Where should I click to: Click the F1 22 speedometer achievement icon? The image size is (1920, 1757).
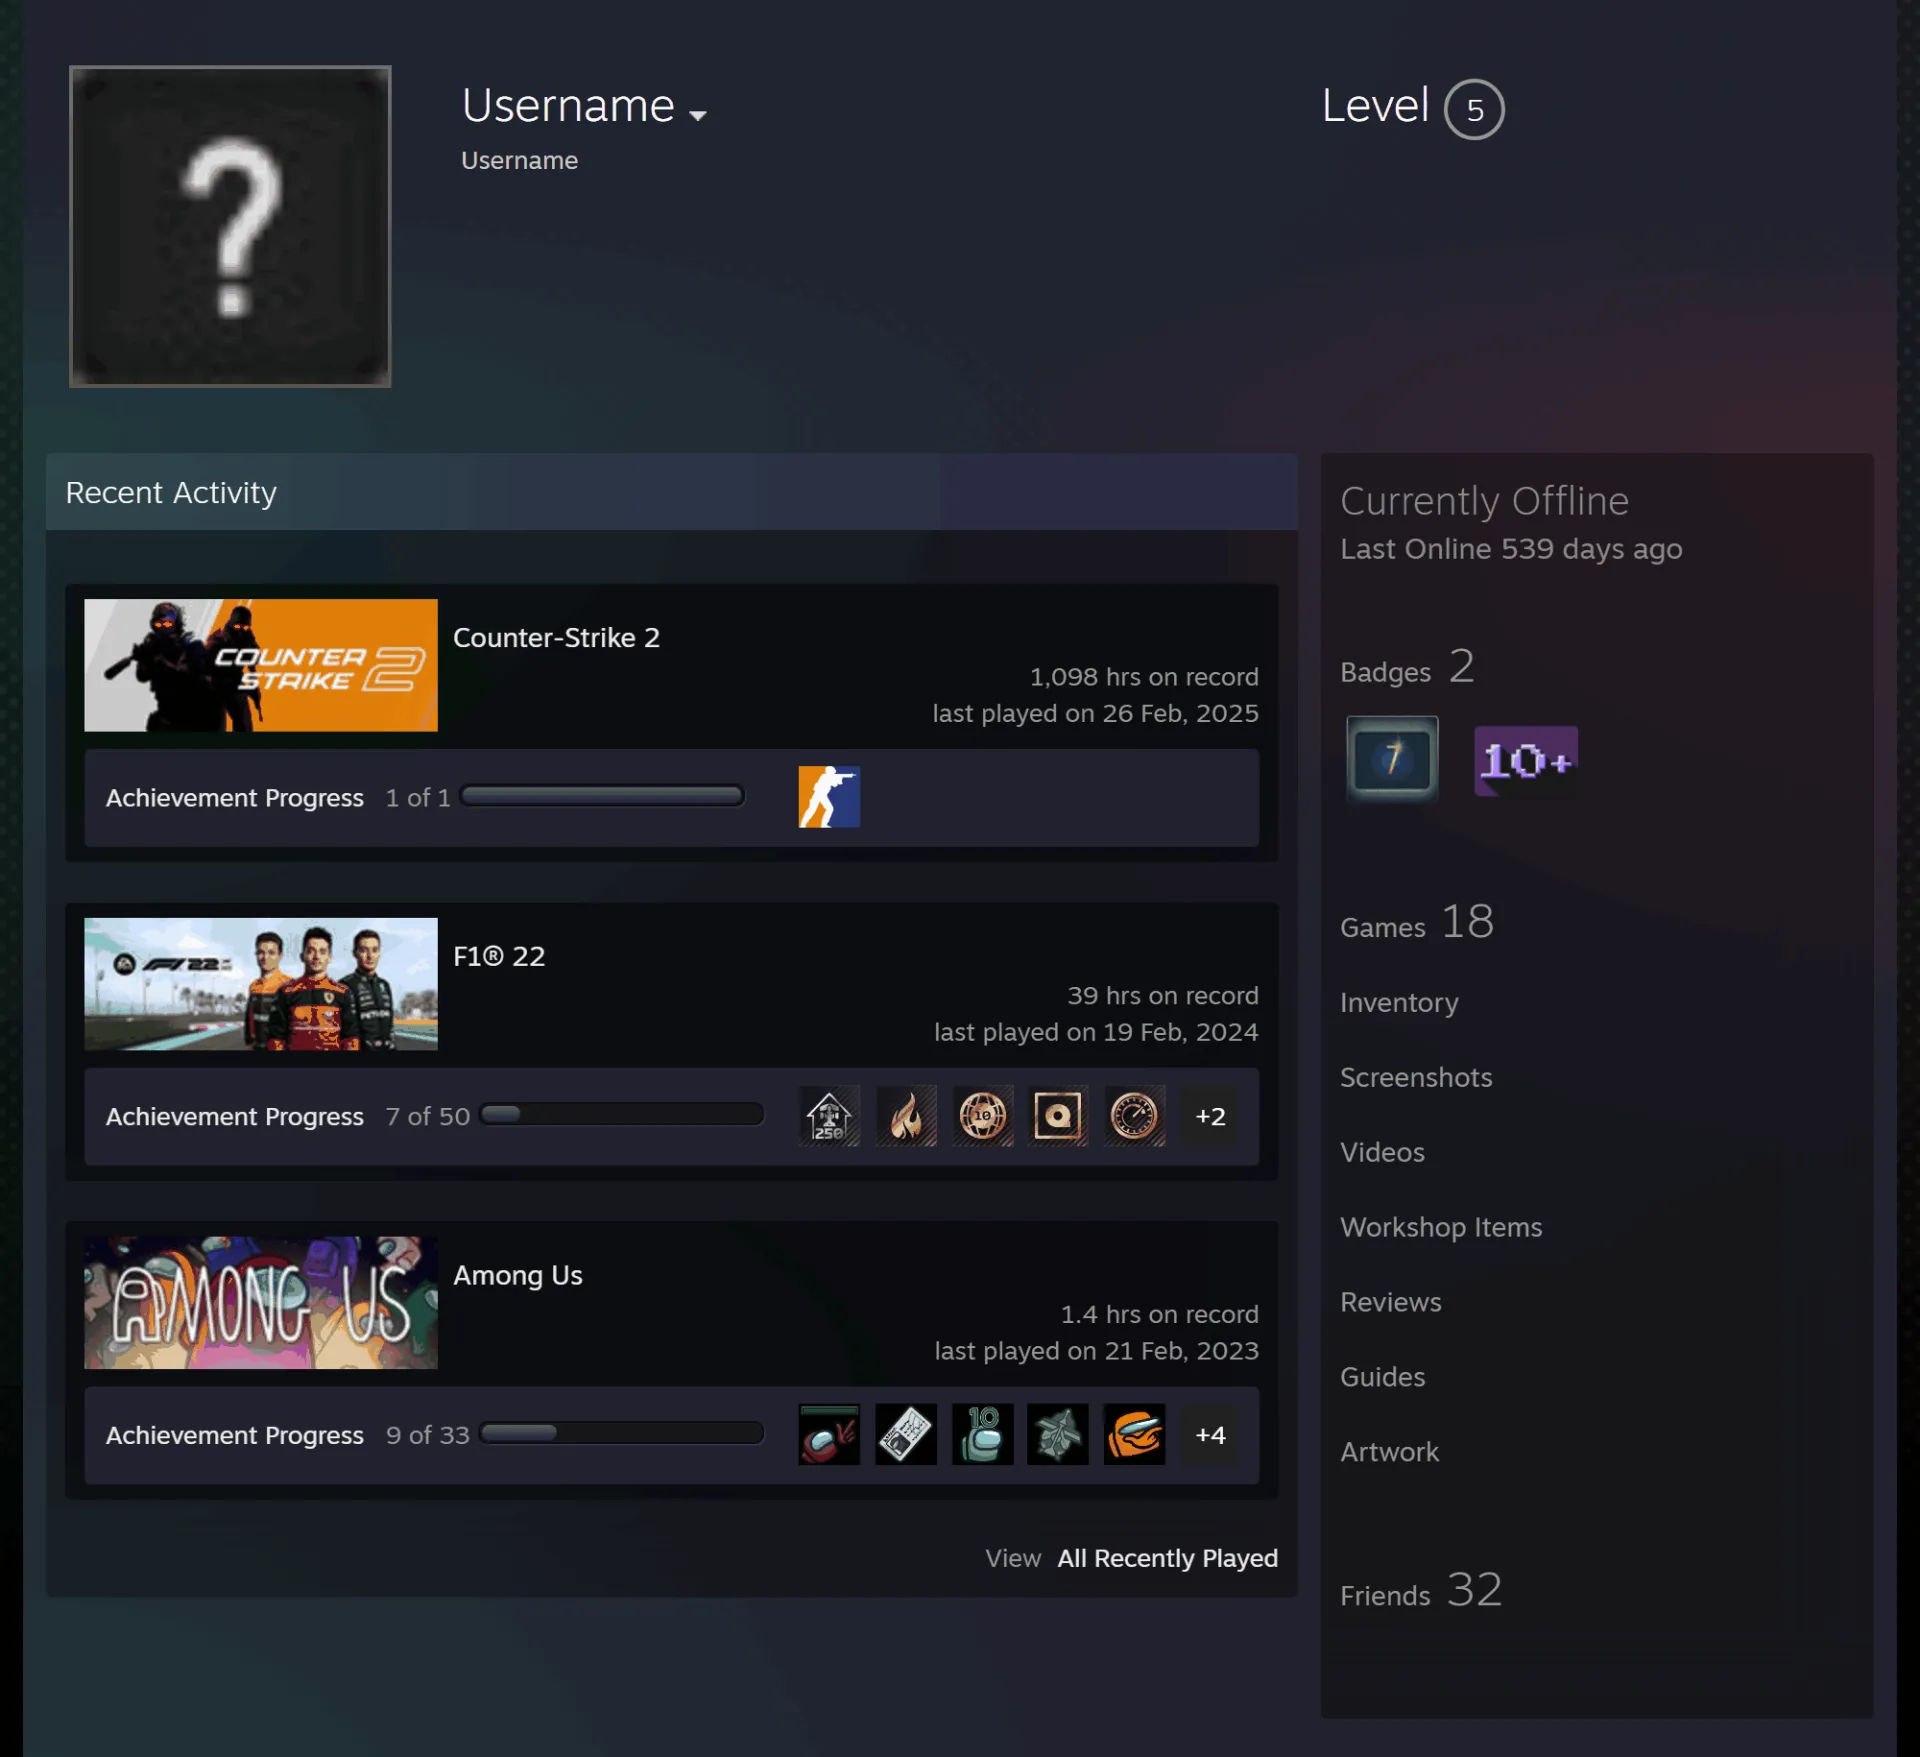pos(1134,1116)
